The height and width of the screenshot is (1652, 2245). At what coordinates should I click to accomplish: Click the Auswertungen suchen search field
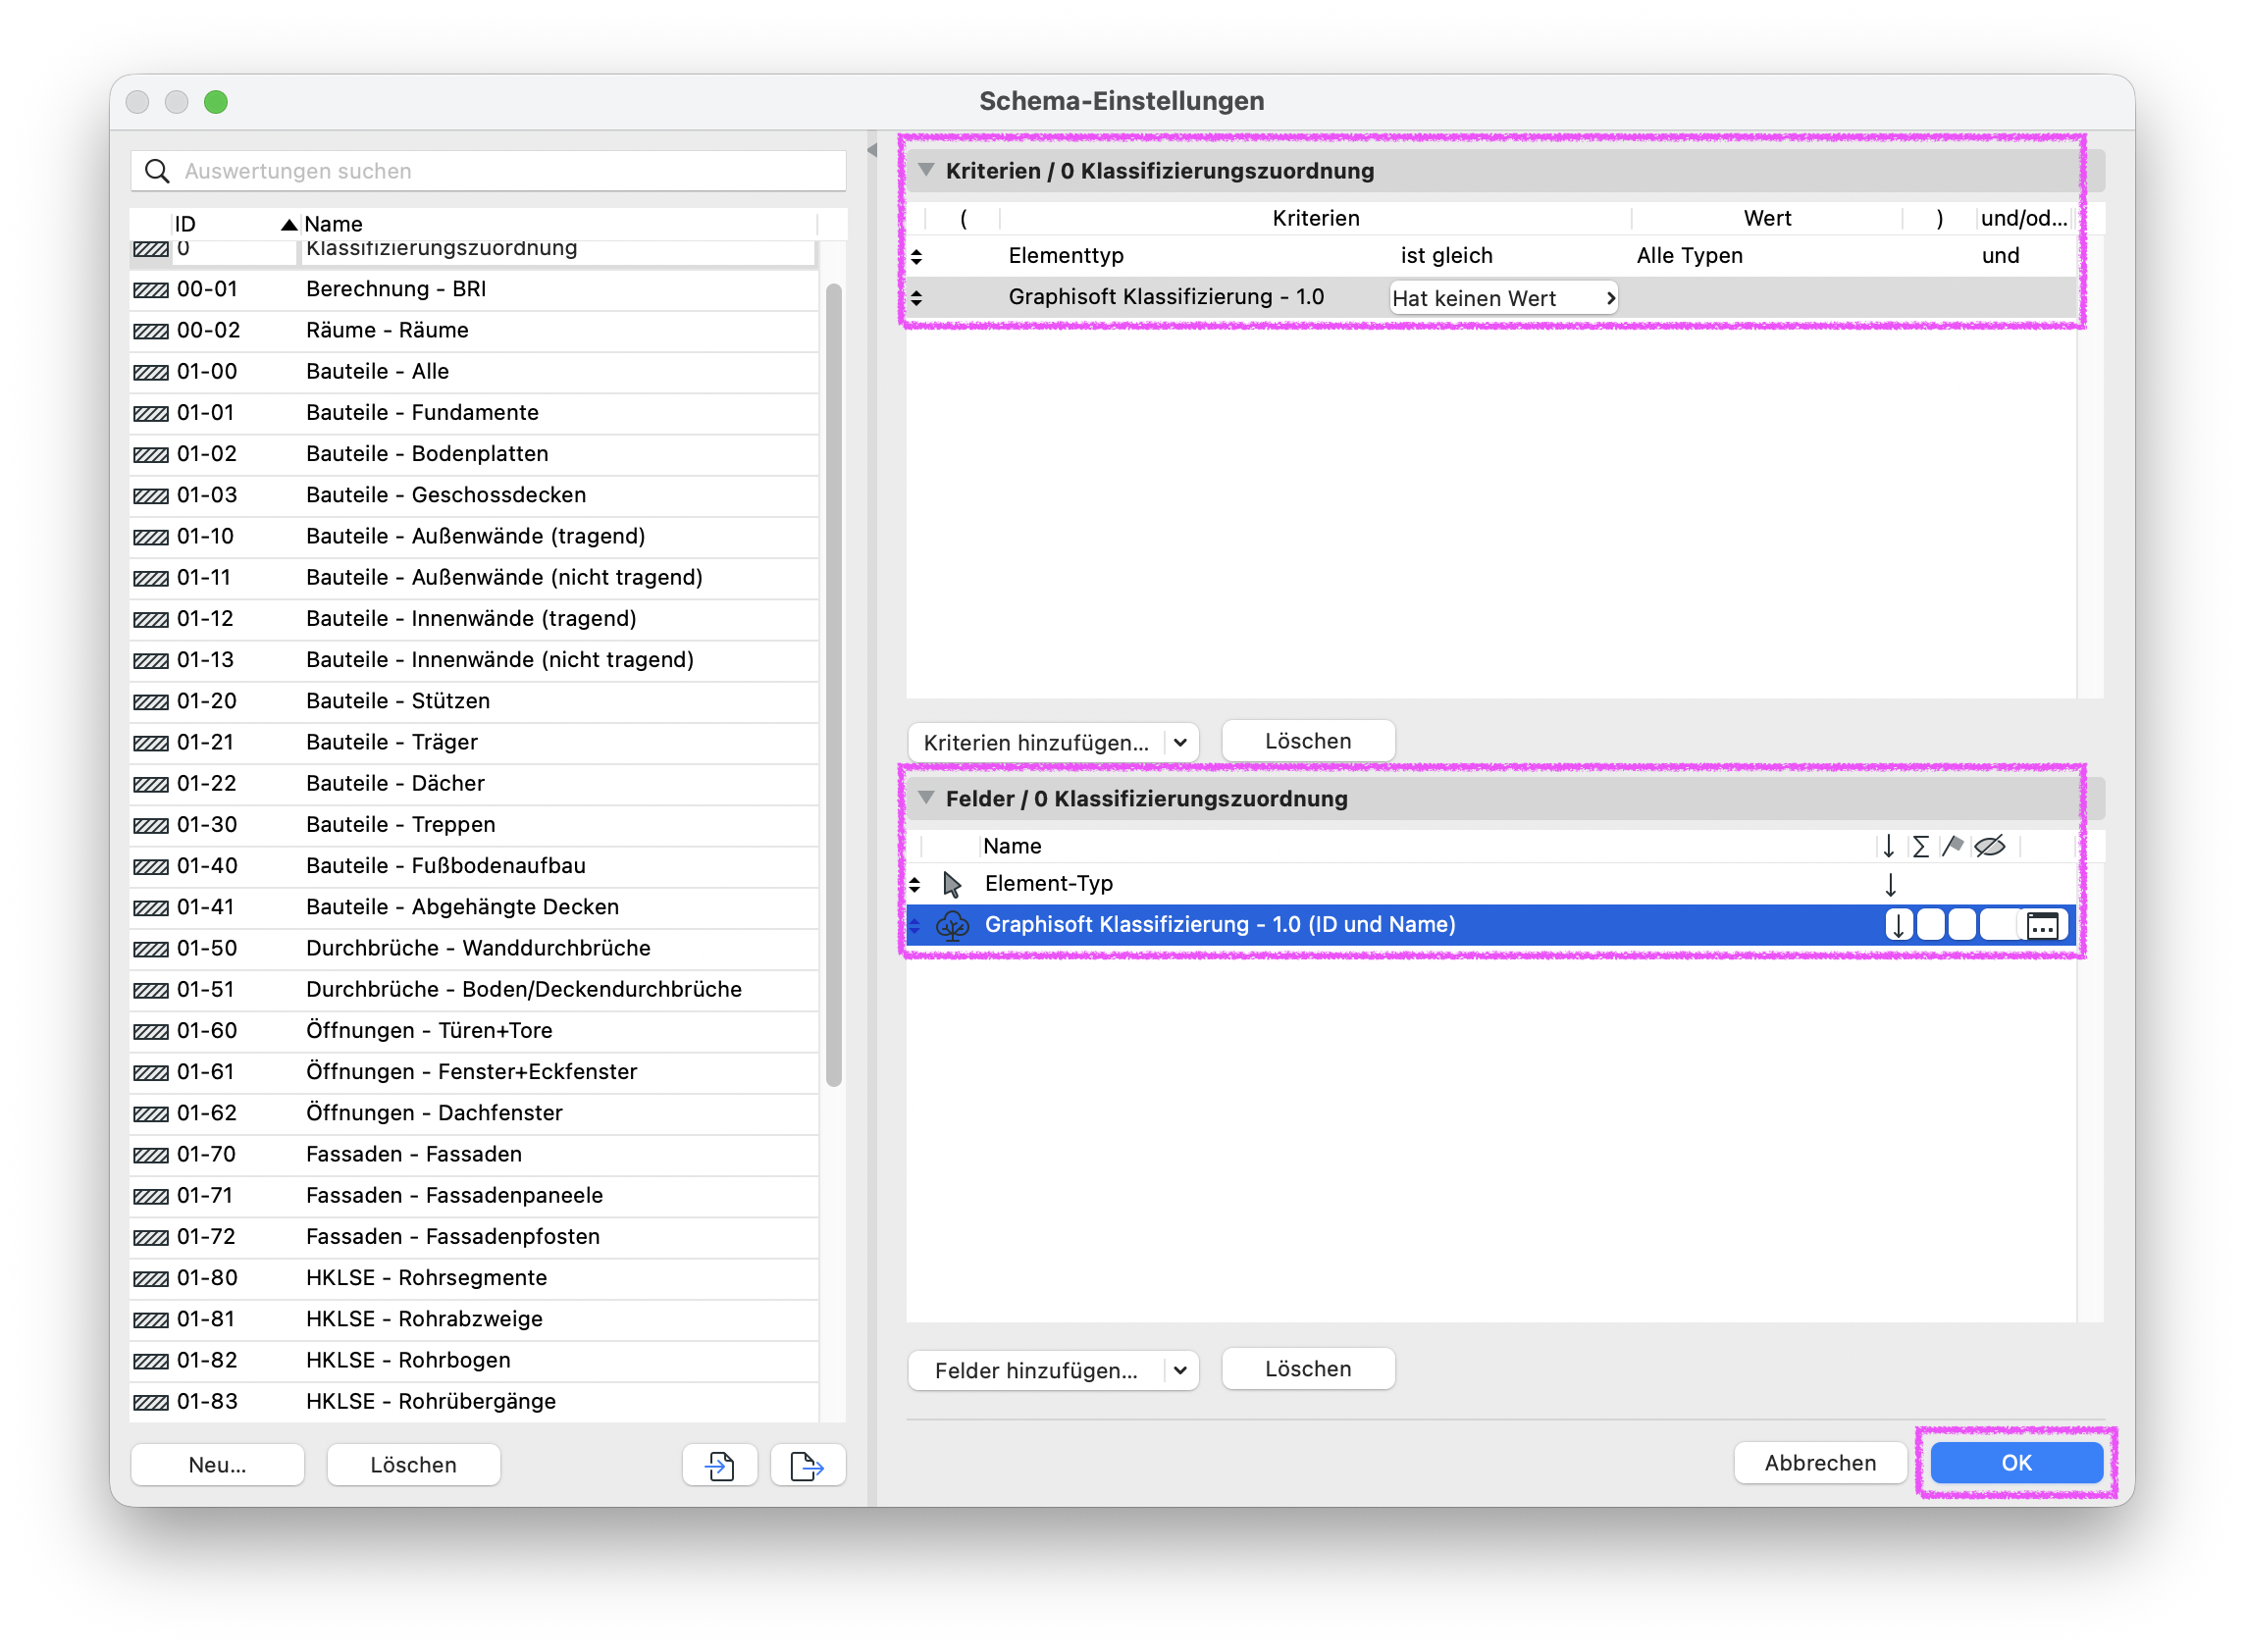pos(488,171)
